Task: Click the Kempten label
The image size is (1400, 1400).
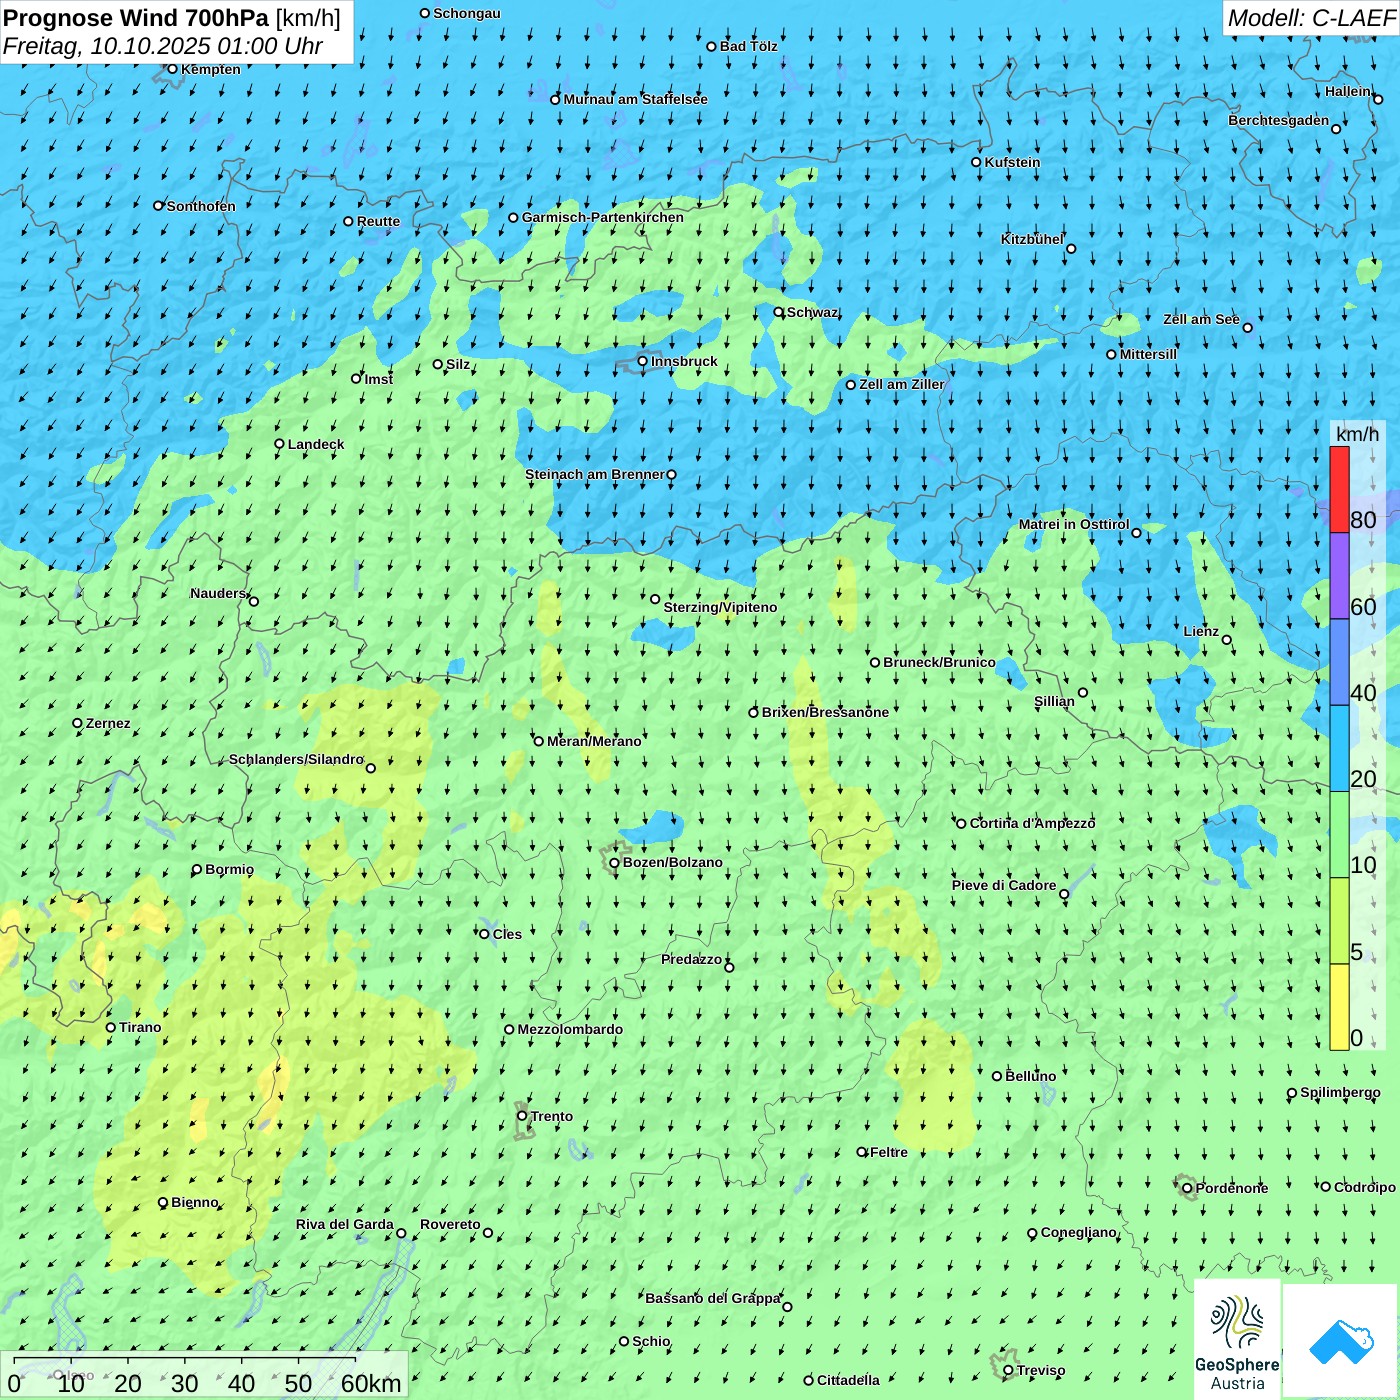Action: pos(211,69)
